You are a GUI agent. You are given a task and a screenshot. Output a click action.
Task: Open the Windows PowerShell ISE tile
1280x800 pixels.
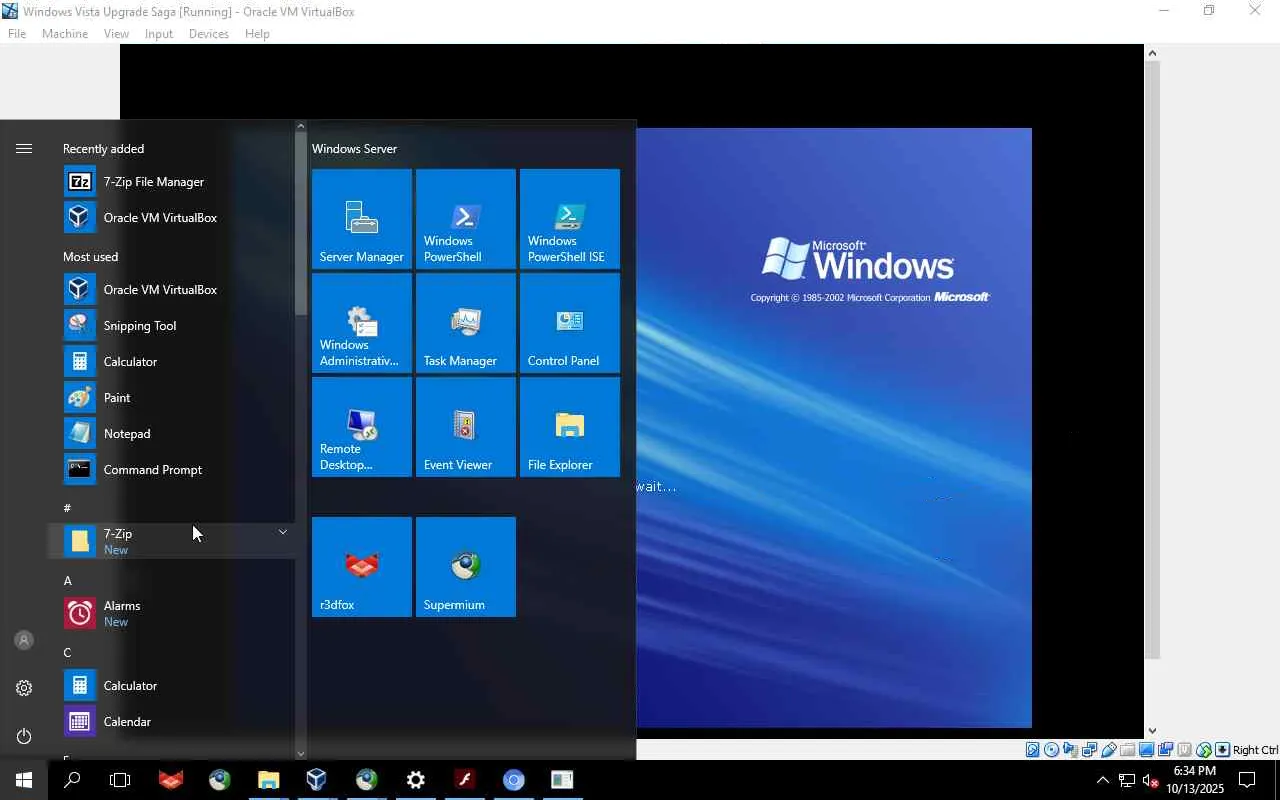570,219
